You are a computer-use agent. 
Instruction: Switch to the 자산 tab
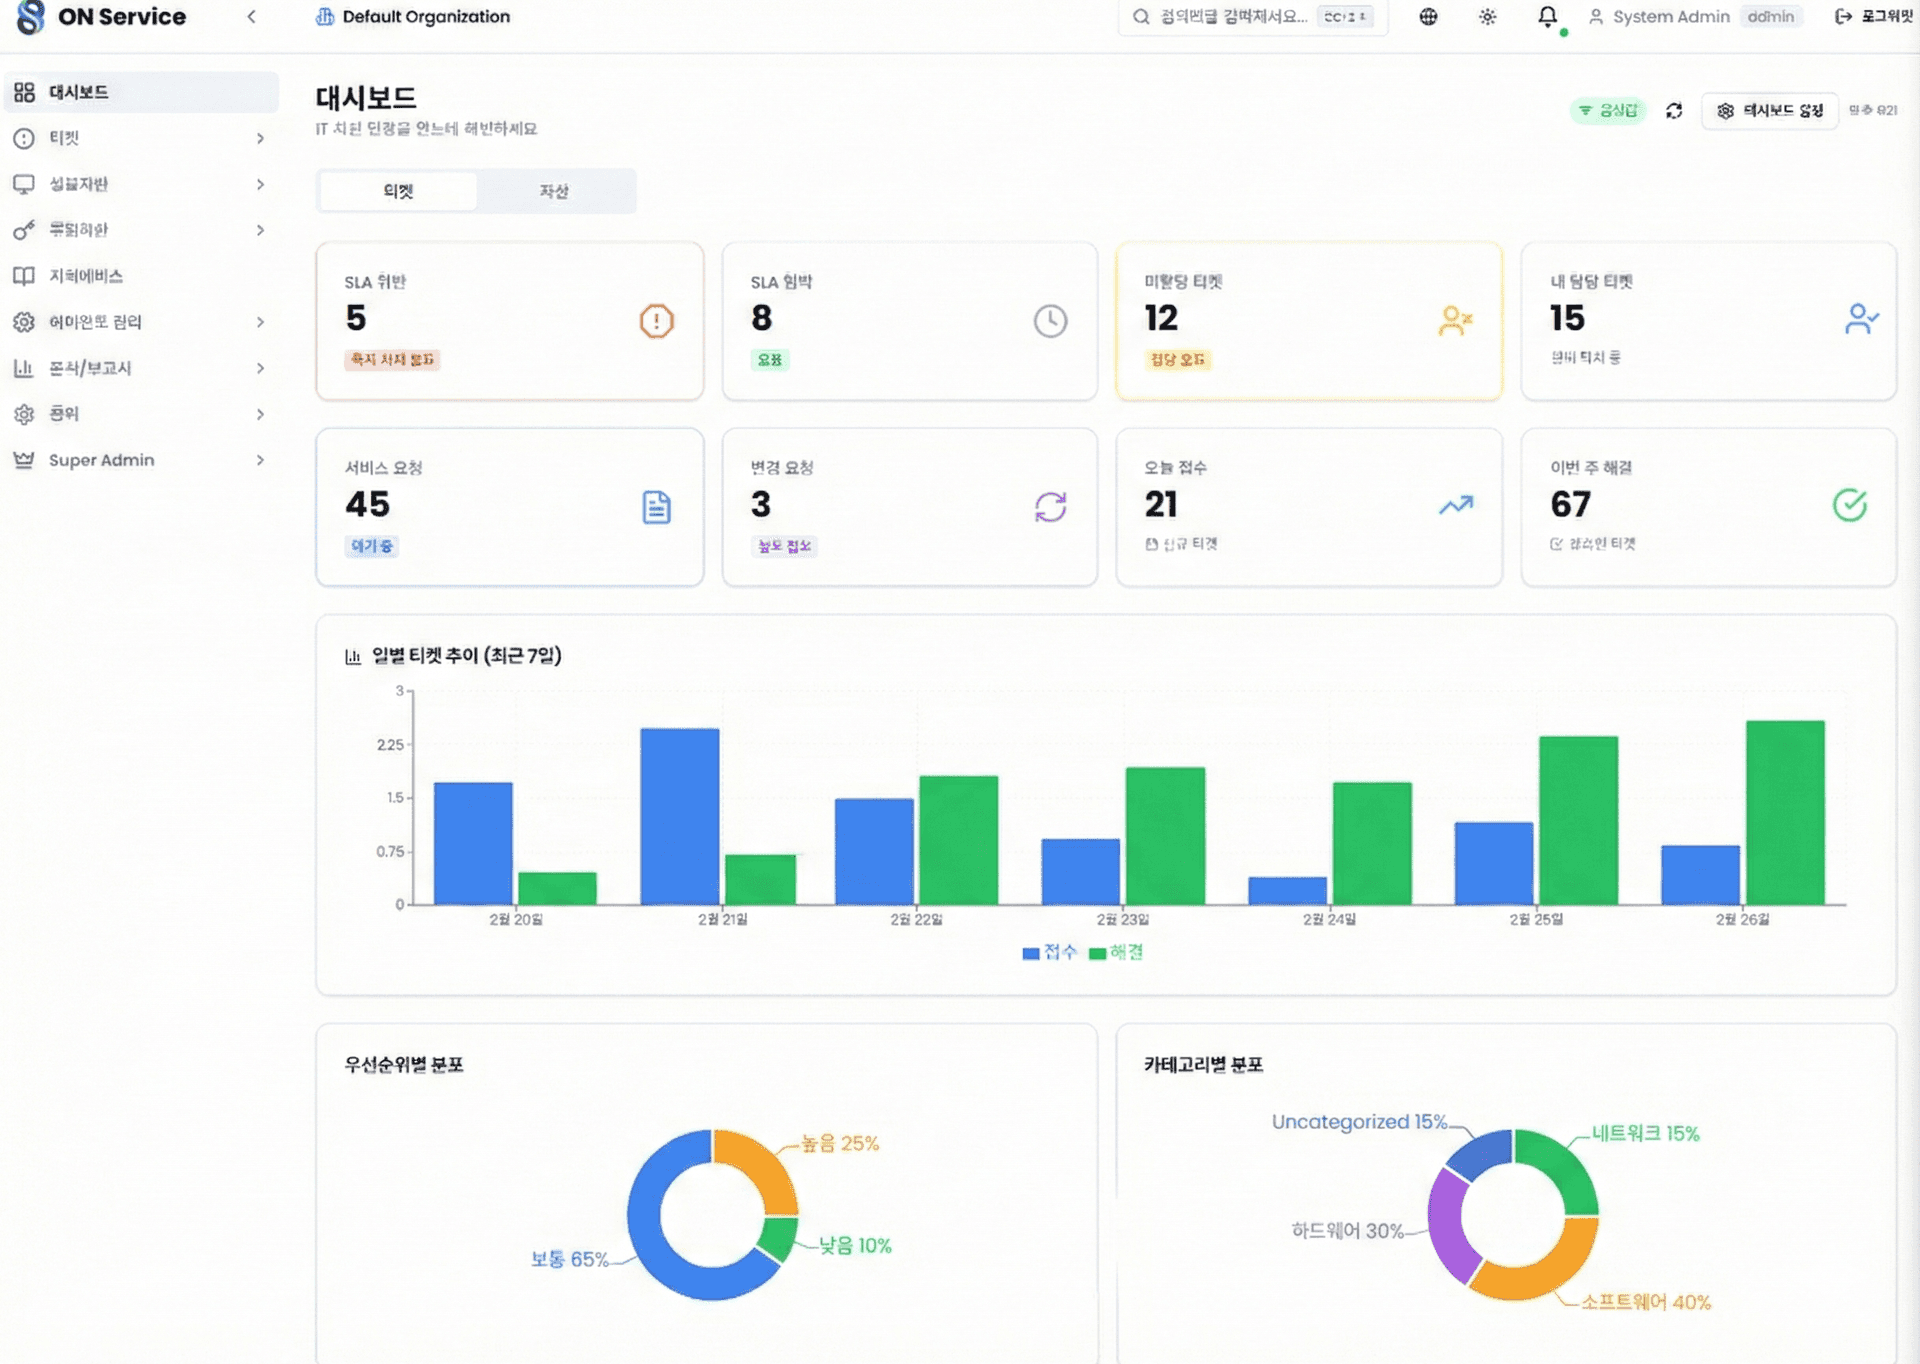[556, 191]
